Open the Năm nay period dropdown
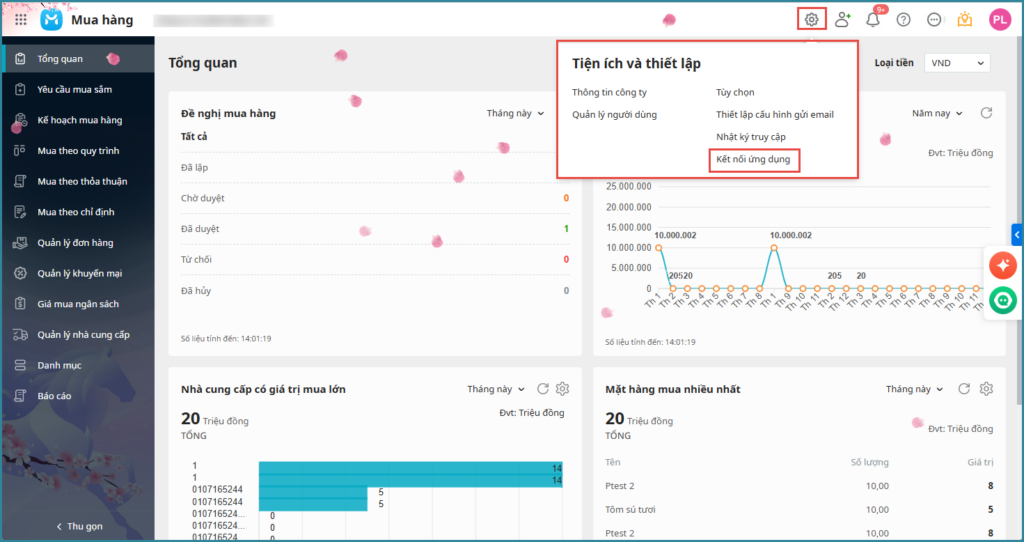The height and width of the screenshot is (542, 1024). tap(937, 113)
